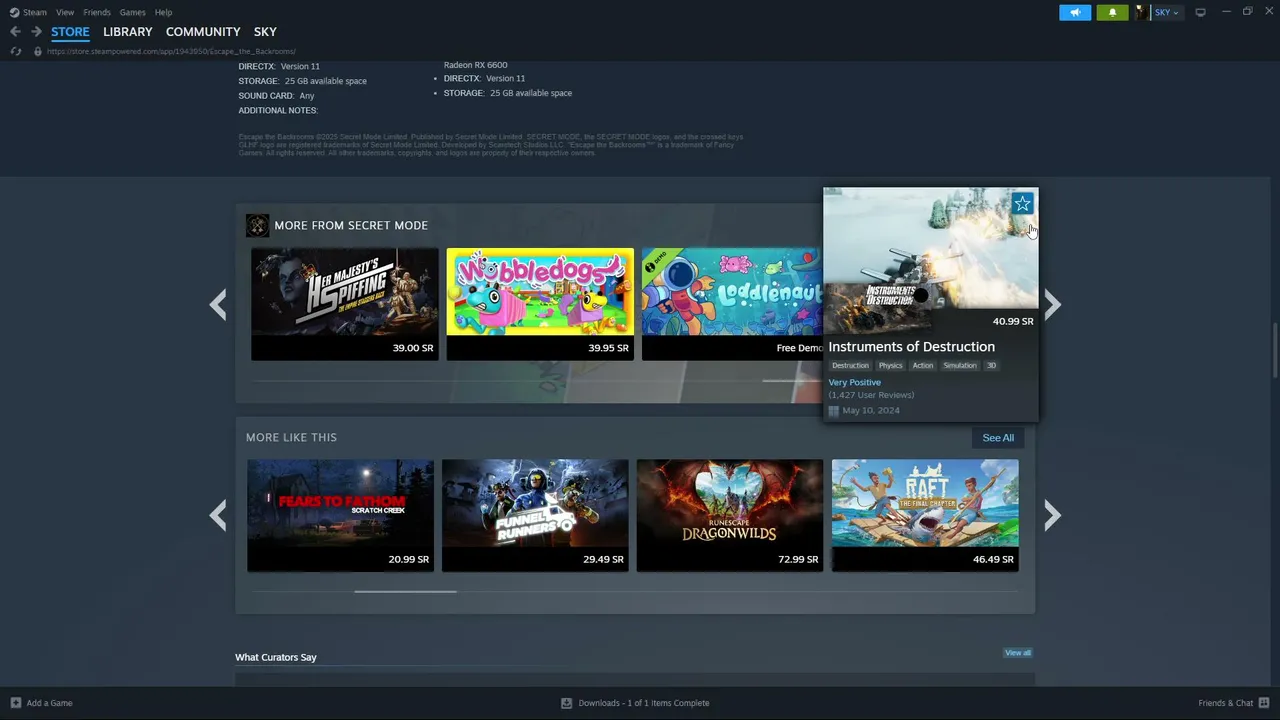Go forward with the forward arrow

point(36,32)
